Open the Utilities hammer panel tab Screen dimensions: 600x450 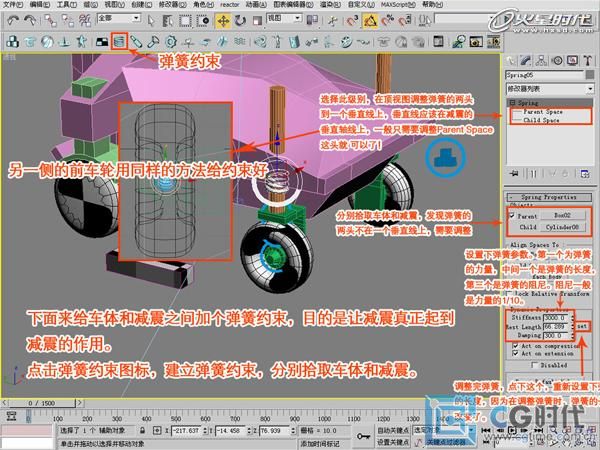click(588, 60)
